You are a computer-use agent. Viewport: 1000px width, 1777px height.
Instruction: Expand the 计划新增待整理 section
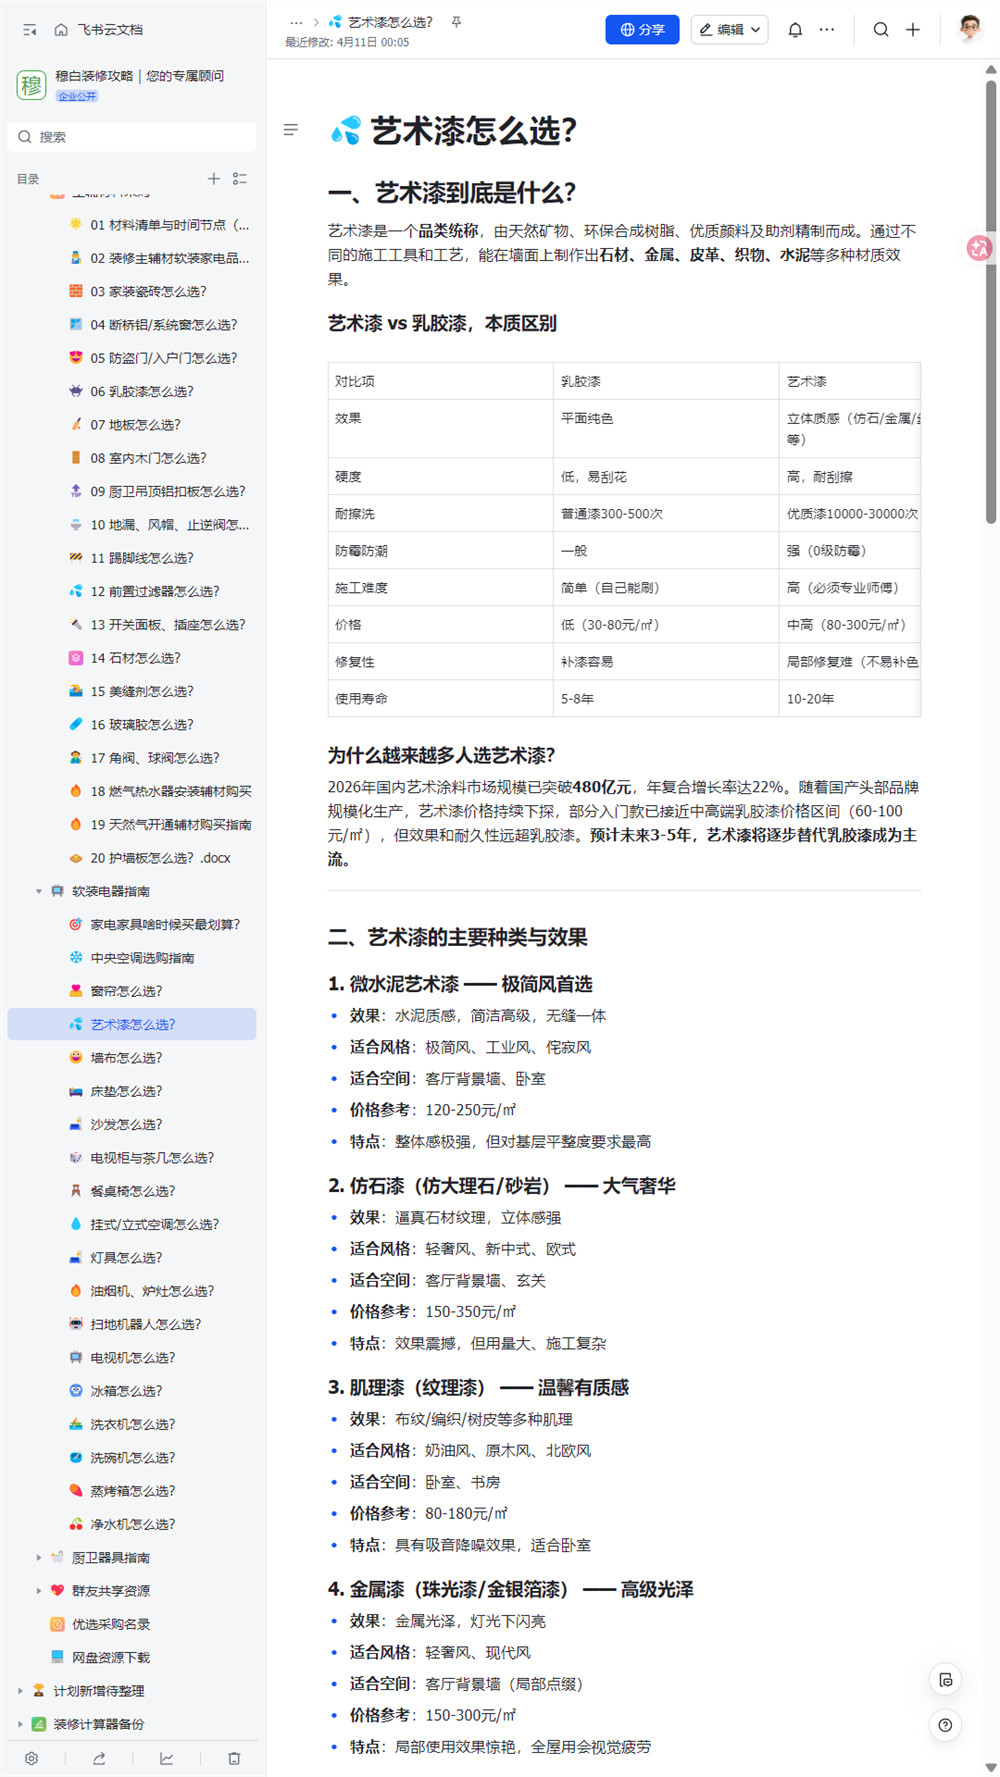pos(20,1690)
